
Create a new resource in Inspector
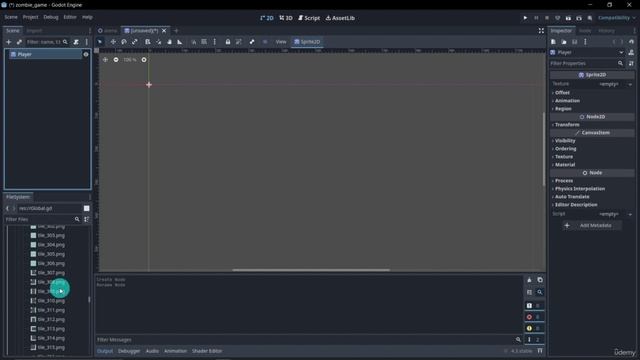click(553, 42)
